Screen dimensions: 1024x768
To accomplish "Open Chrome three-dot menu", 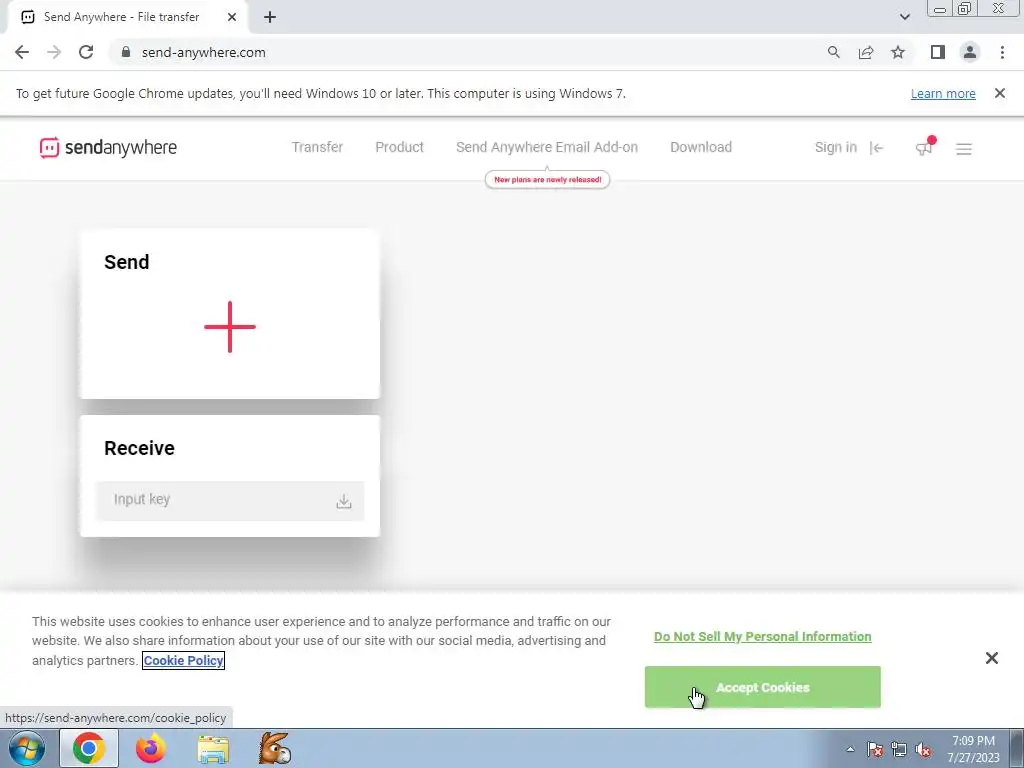I will (x=1002, y=52).
